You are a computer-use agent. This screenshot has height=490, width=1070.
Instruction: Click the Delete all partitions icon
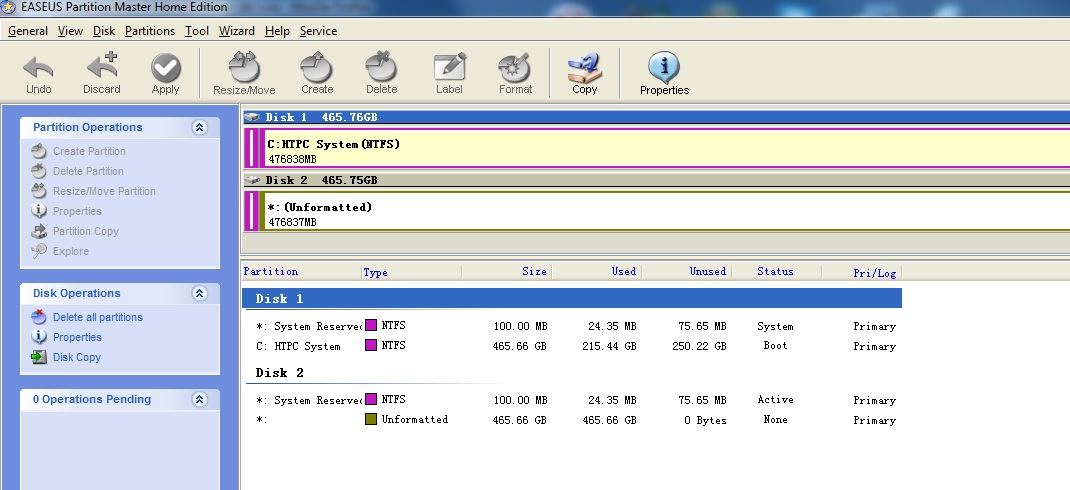point(40,317)
